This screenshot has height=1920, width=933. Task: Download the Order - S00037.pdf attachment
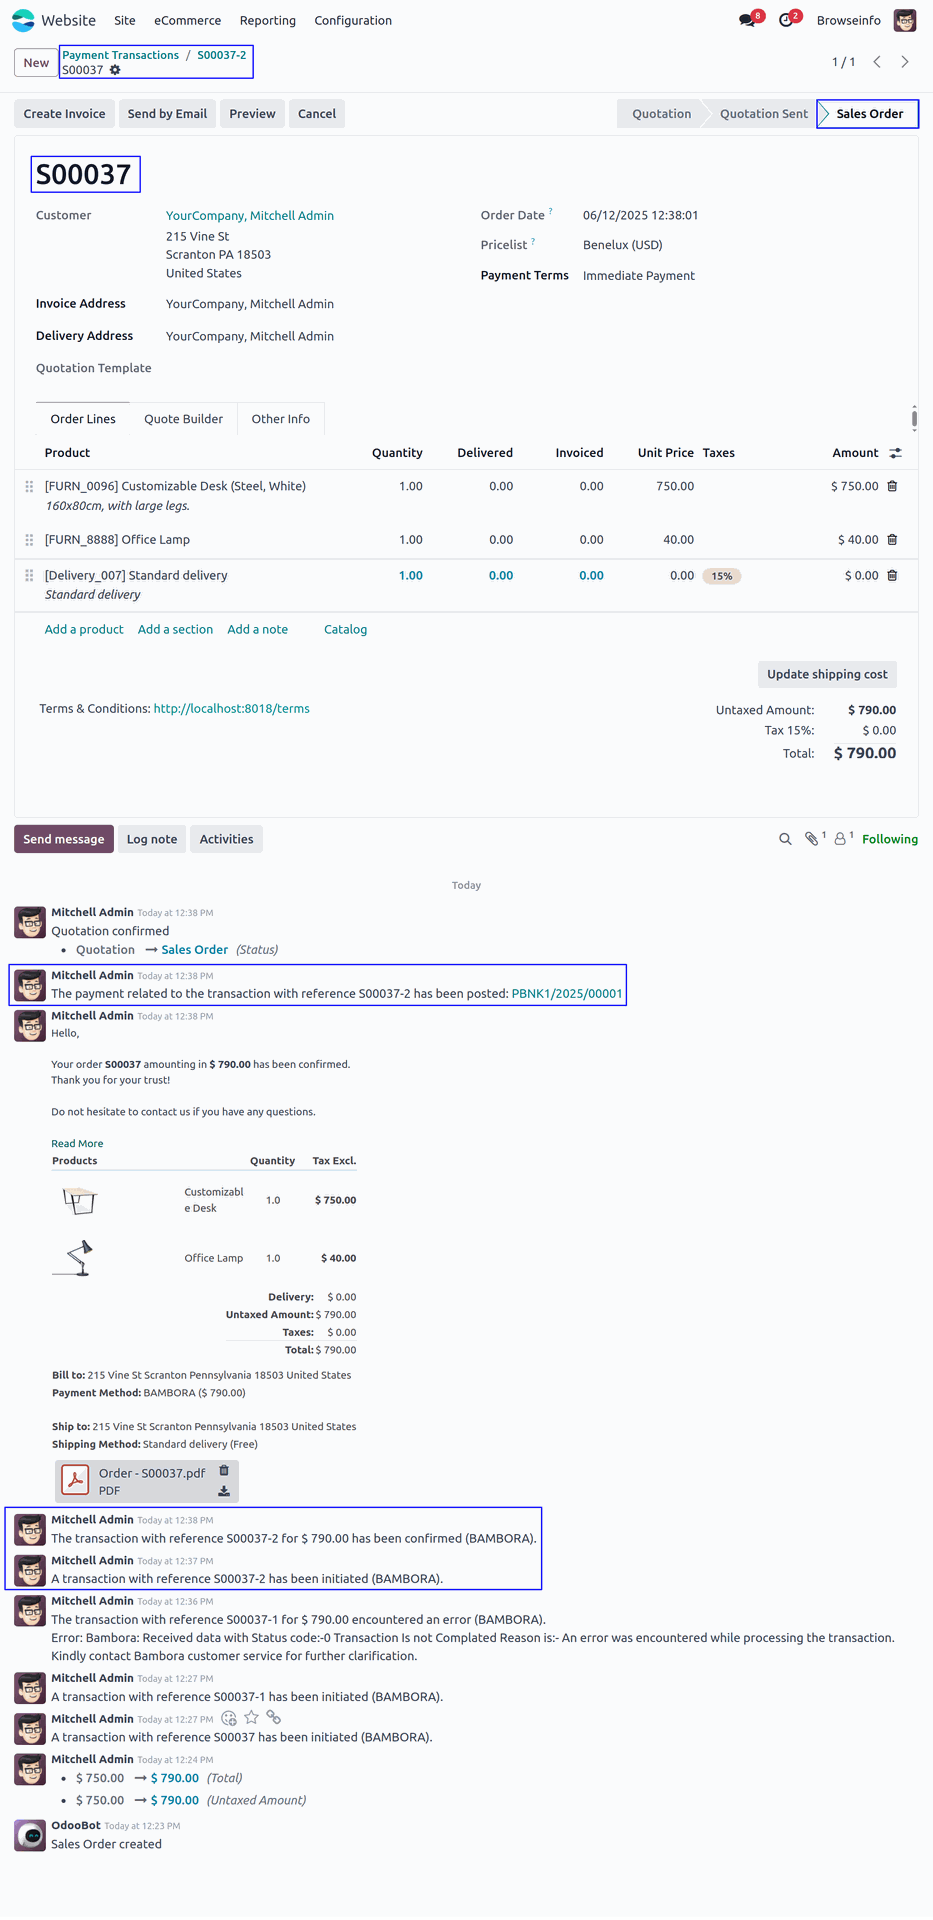(224, 1491)
